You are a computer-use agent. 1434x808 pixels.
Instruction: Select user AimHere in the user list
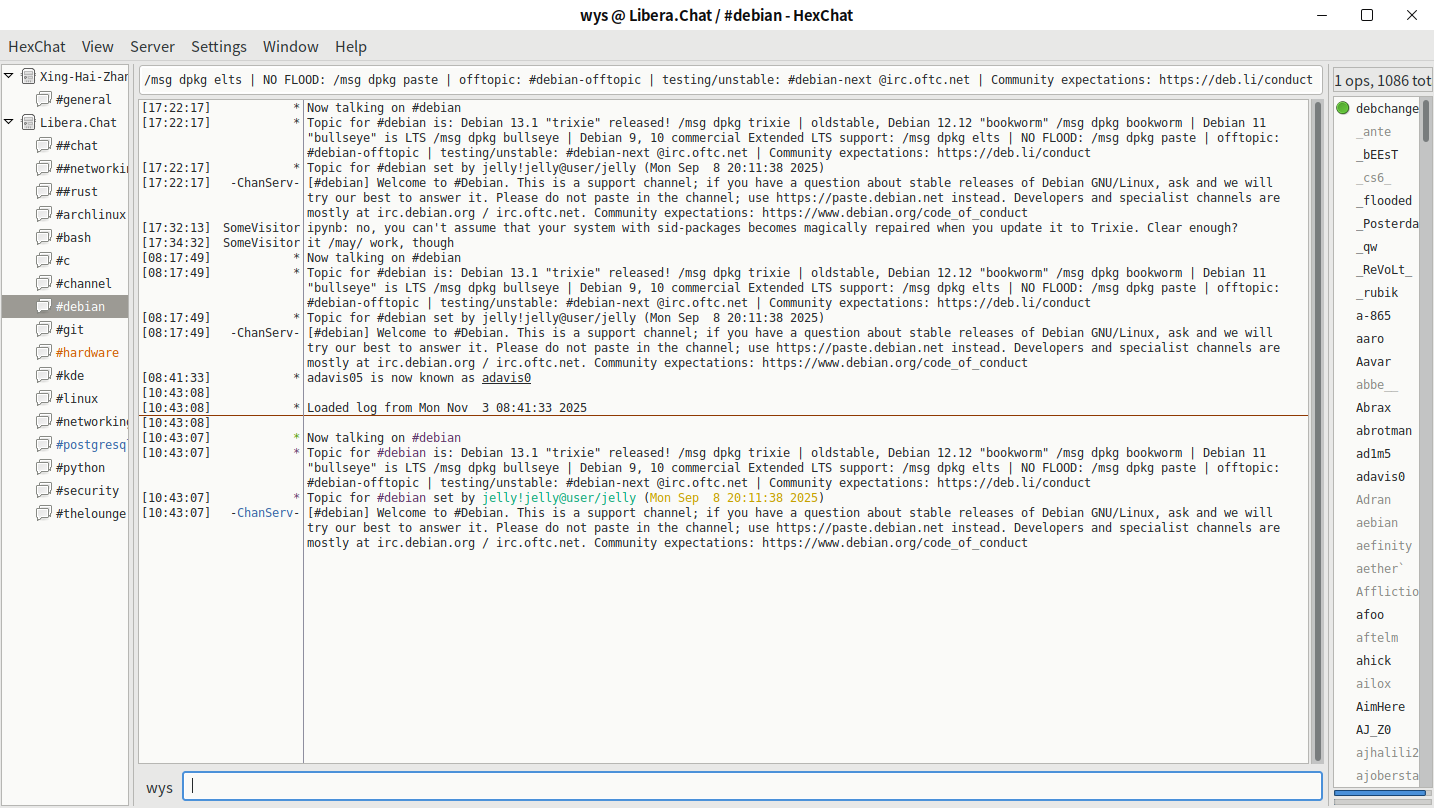click(x=1380, y=706)
